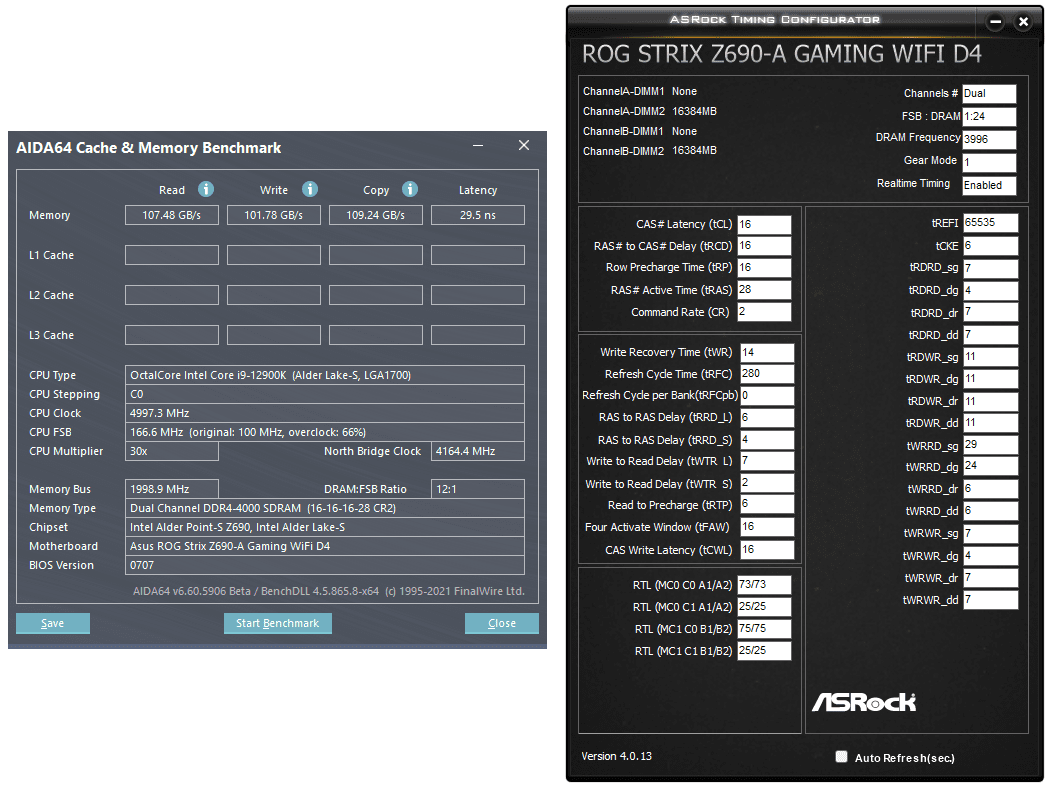Click the CAS Write Latency (tCWL) field

(767, 550)
